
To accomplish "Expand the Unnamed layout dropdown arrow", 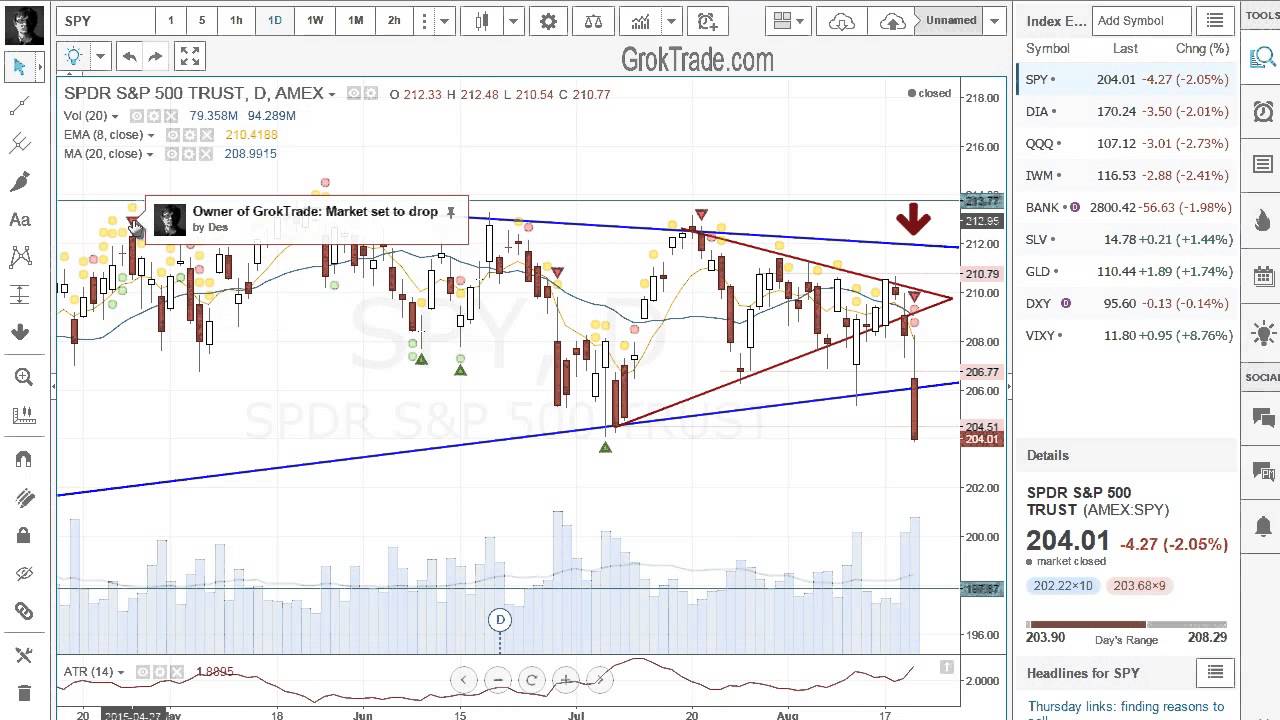I will pos(995,21).
